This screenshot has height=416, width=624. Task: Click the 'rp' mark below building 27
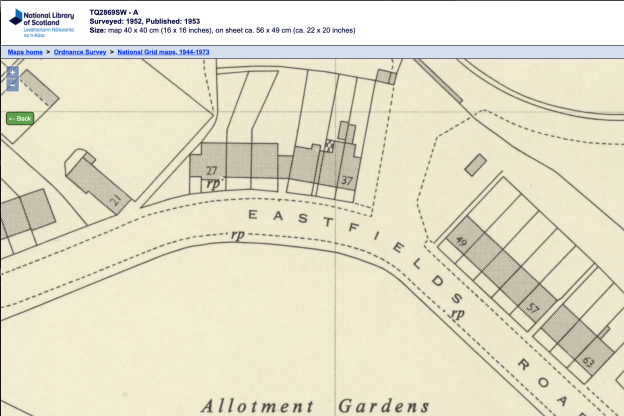point(212,184)
